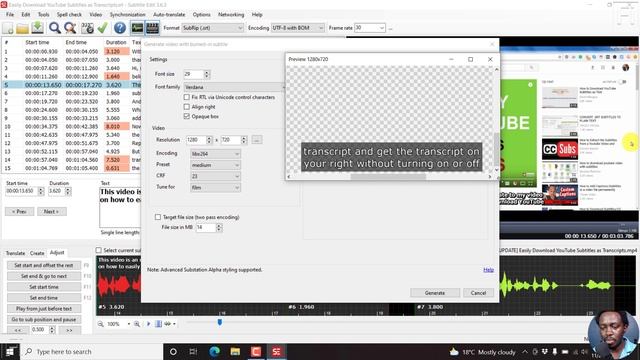Open the CRF value dropdown
Screen dimensions: 640x360
(216, 176)
